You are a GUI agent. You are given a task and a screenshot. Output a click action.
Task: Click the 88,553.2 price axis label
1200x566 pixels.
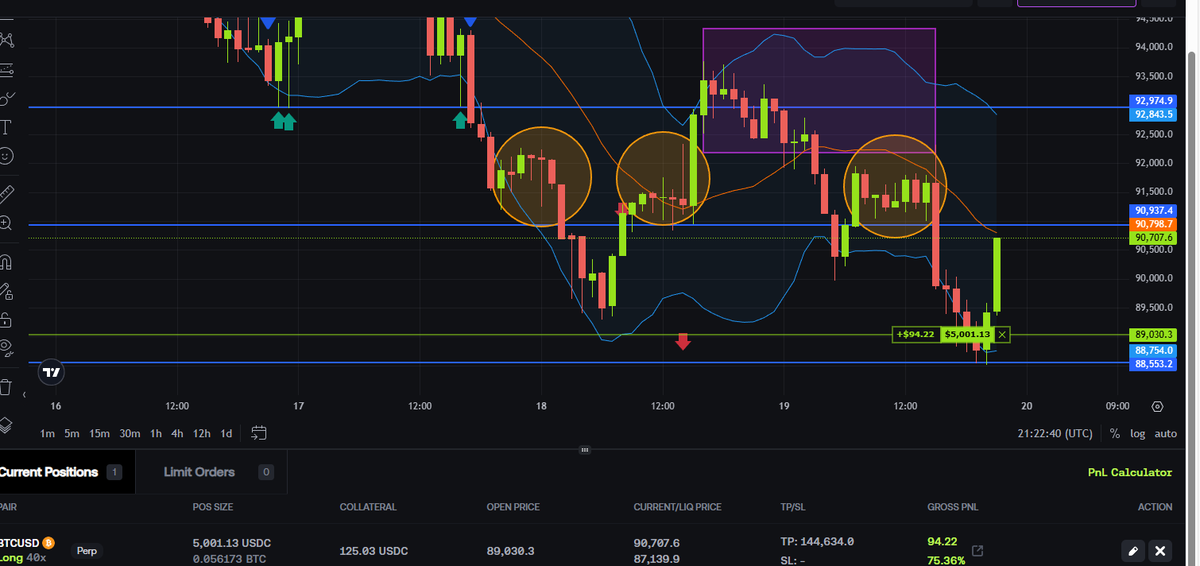click(x=1154, y=365)
